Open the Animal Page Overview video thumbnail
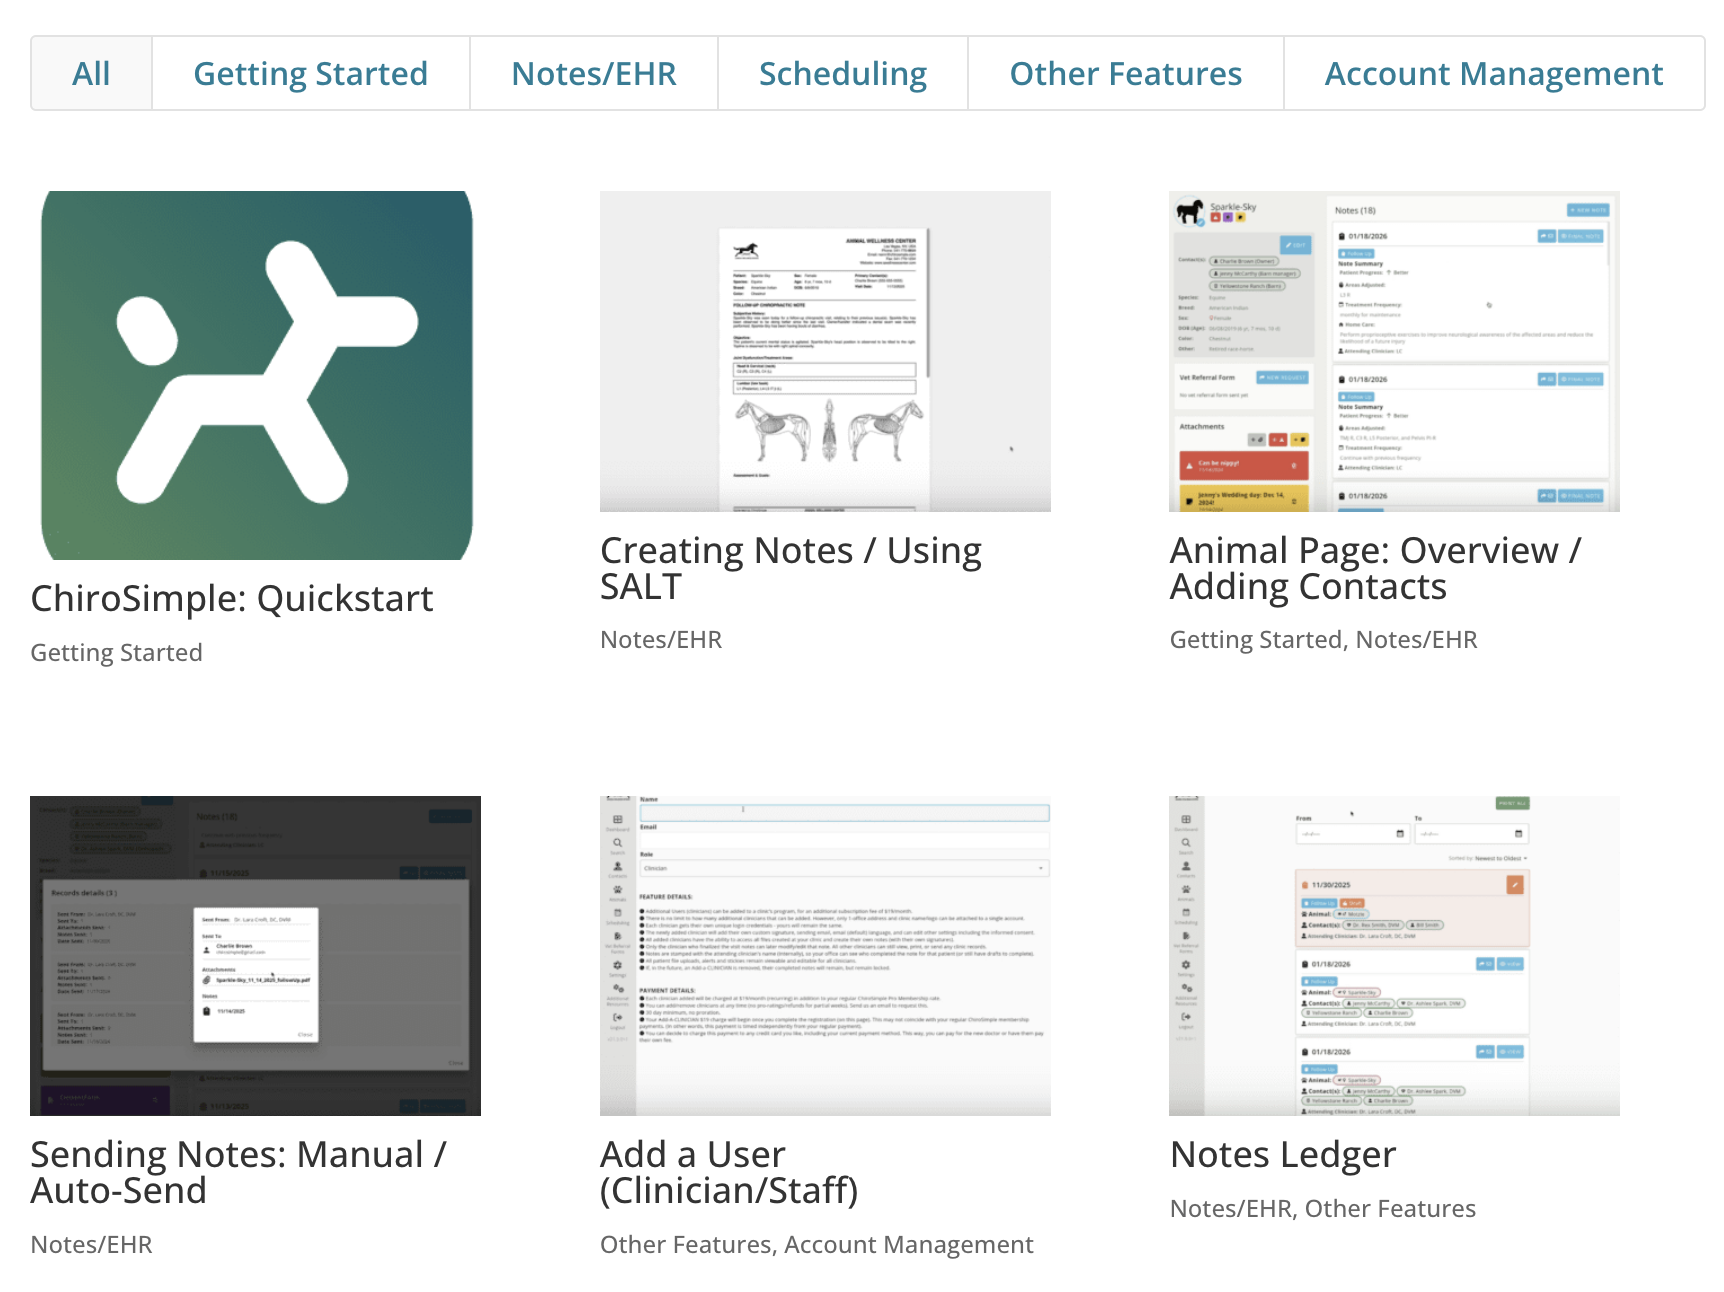Screen dimensions: 1724x1292 coord(1394,351)
